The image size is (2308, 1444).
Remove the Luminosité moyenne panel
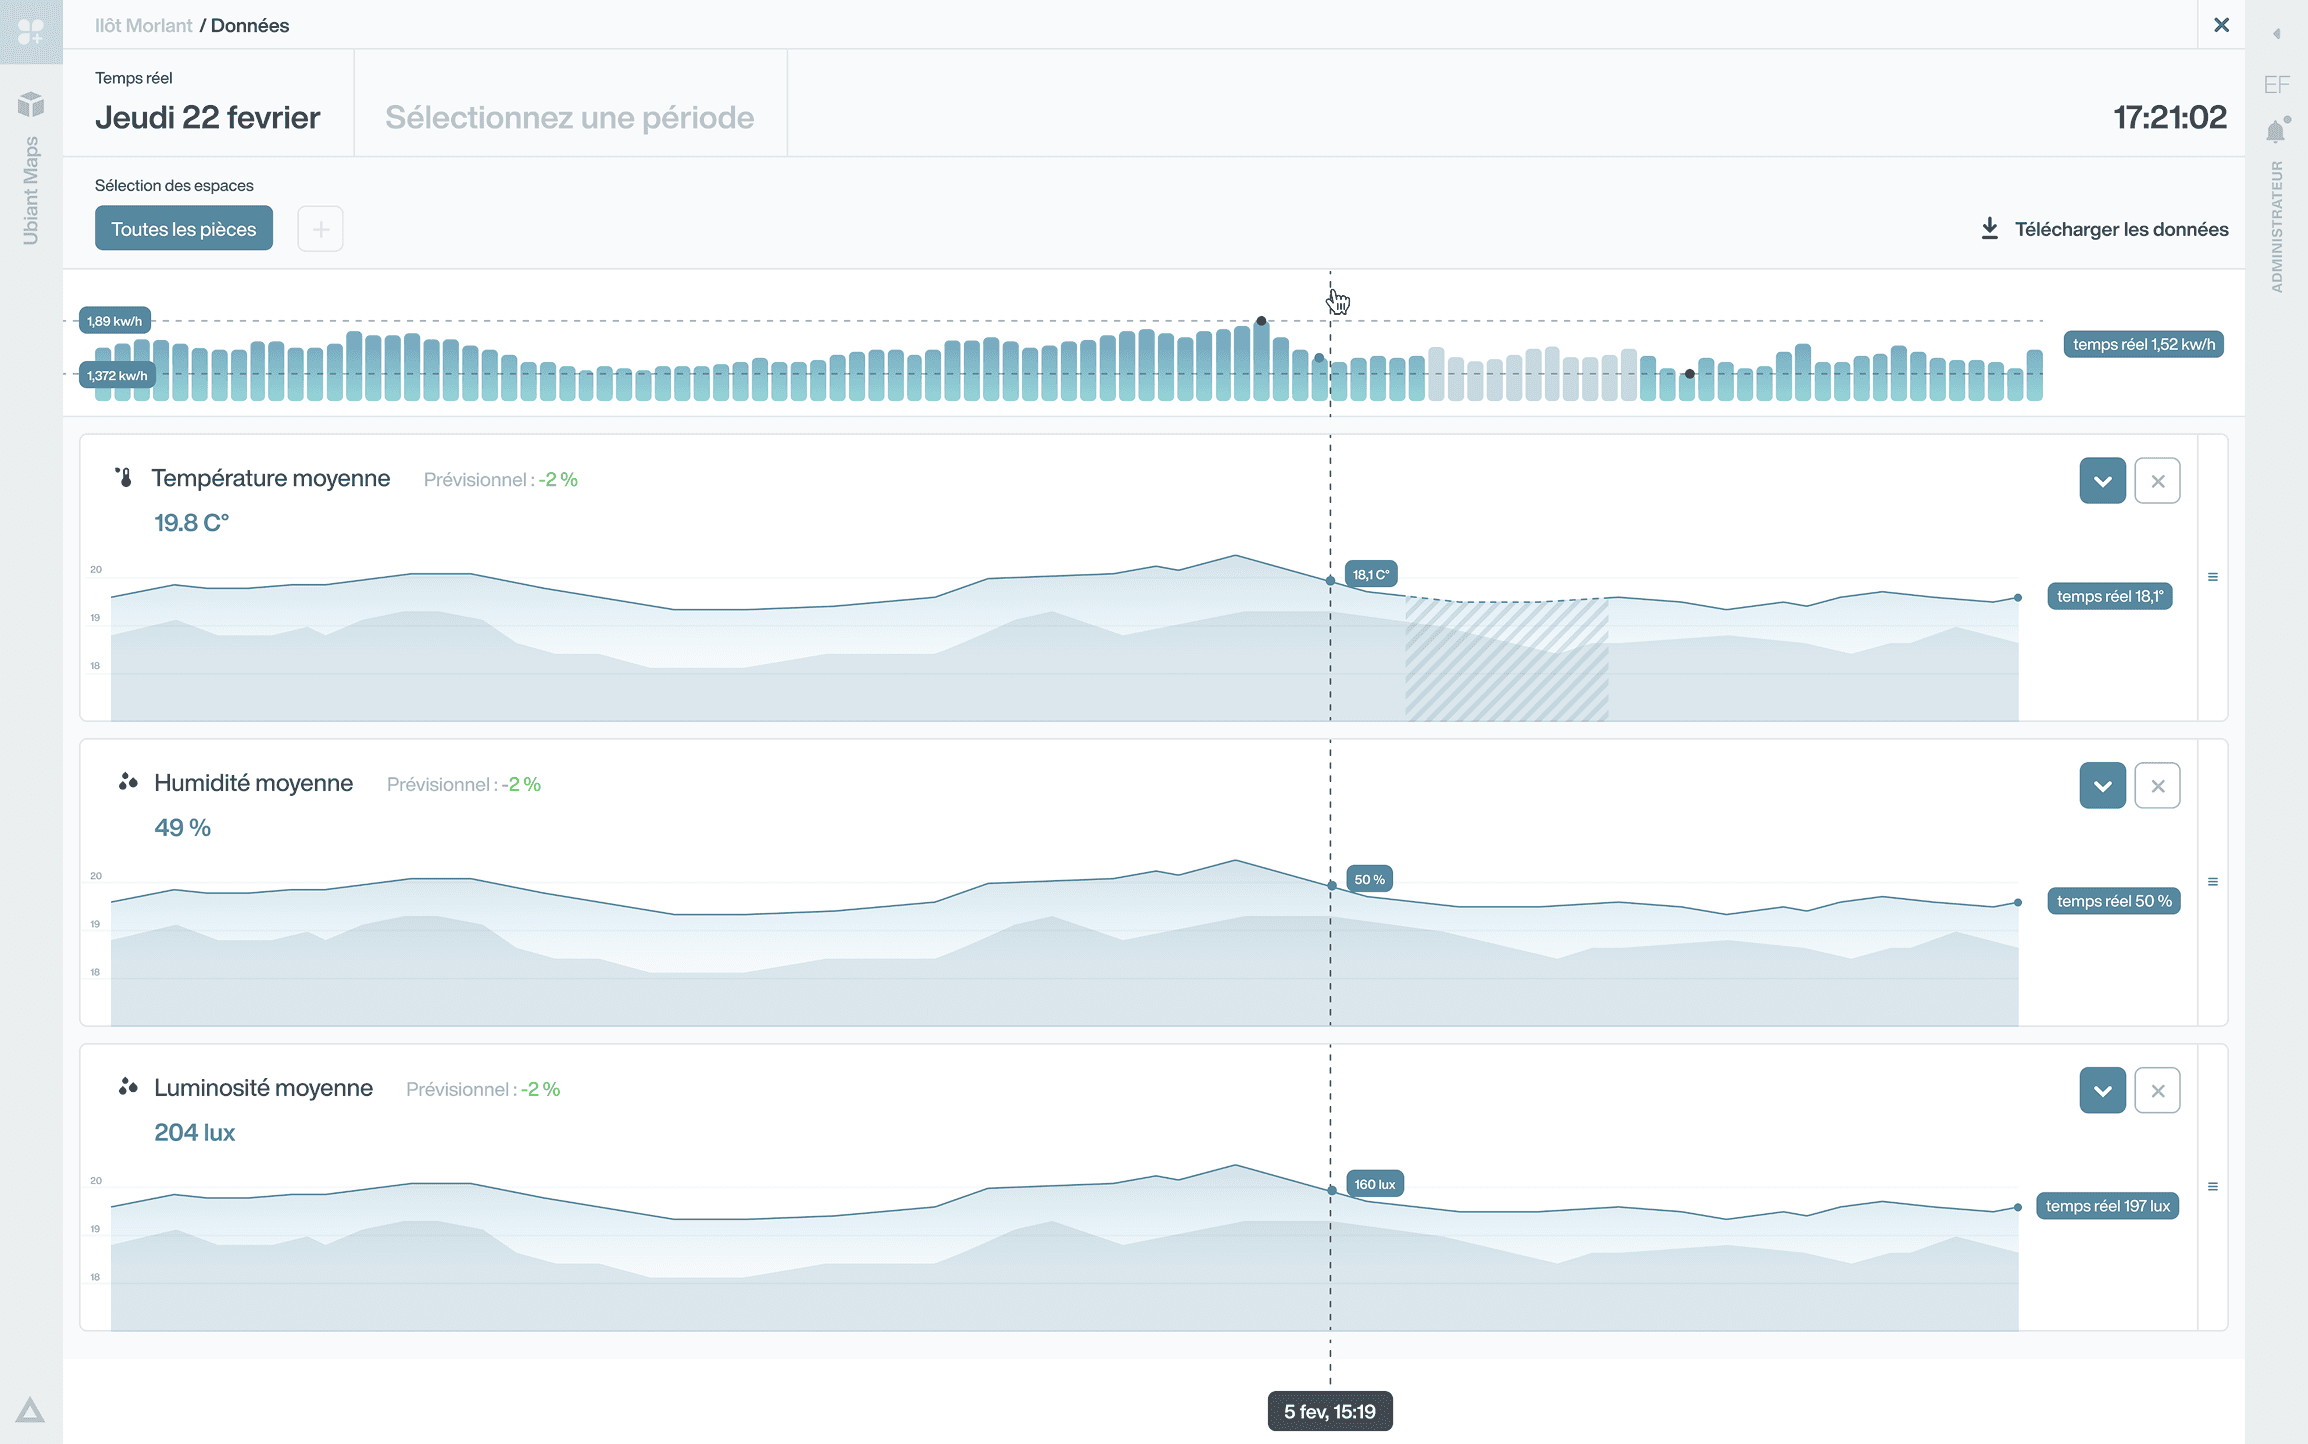click(x=2157, y=1091)
